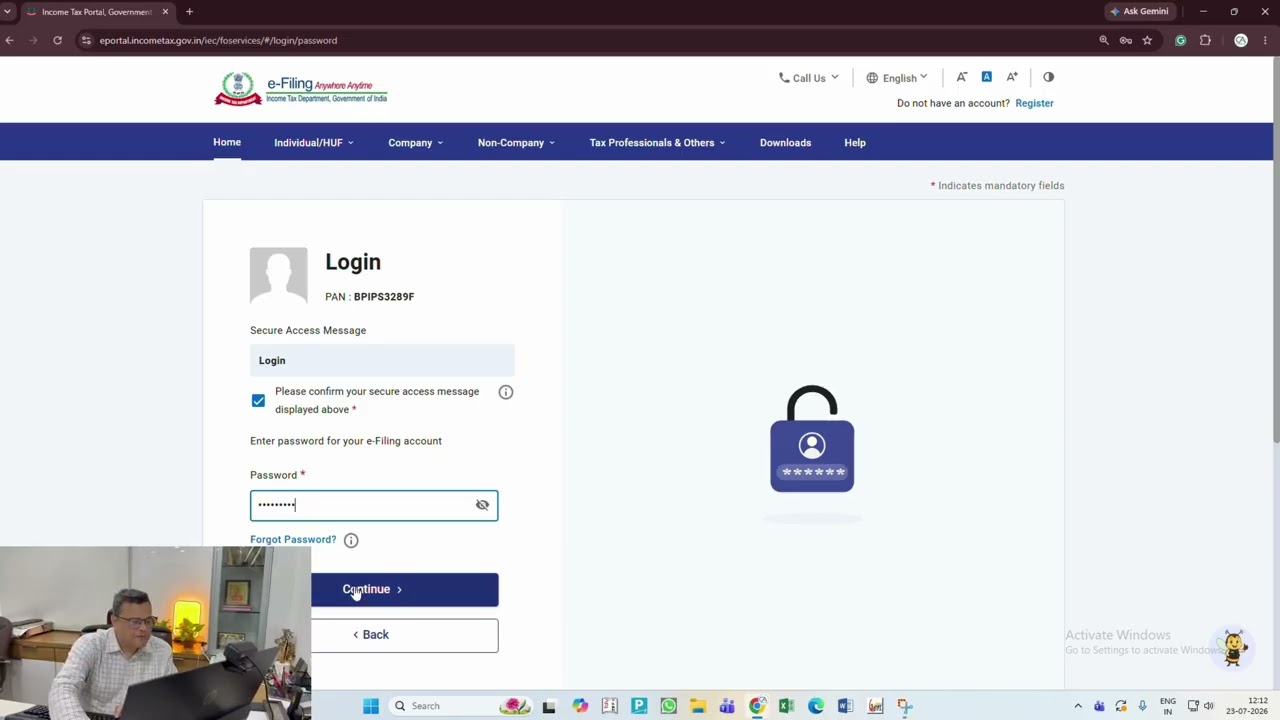Expand the Non-Company menu
This screenshot has height=720, width=1280.
[x=516, y=143]
